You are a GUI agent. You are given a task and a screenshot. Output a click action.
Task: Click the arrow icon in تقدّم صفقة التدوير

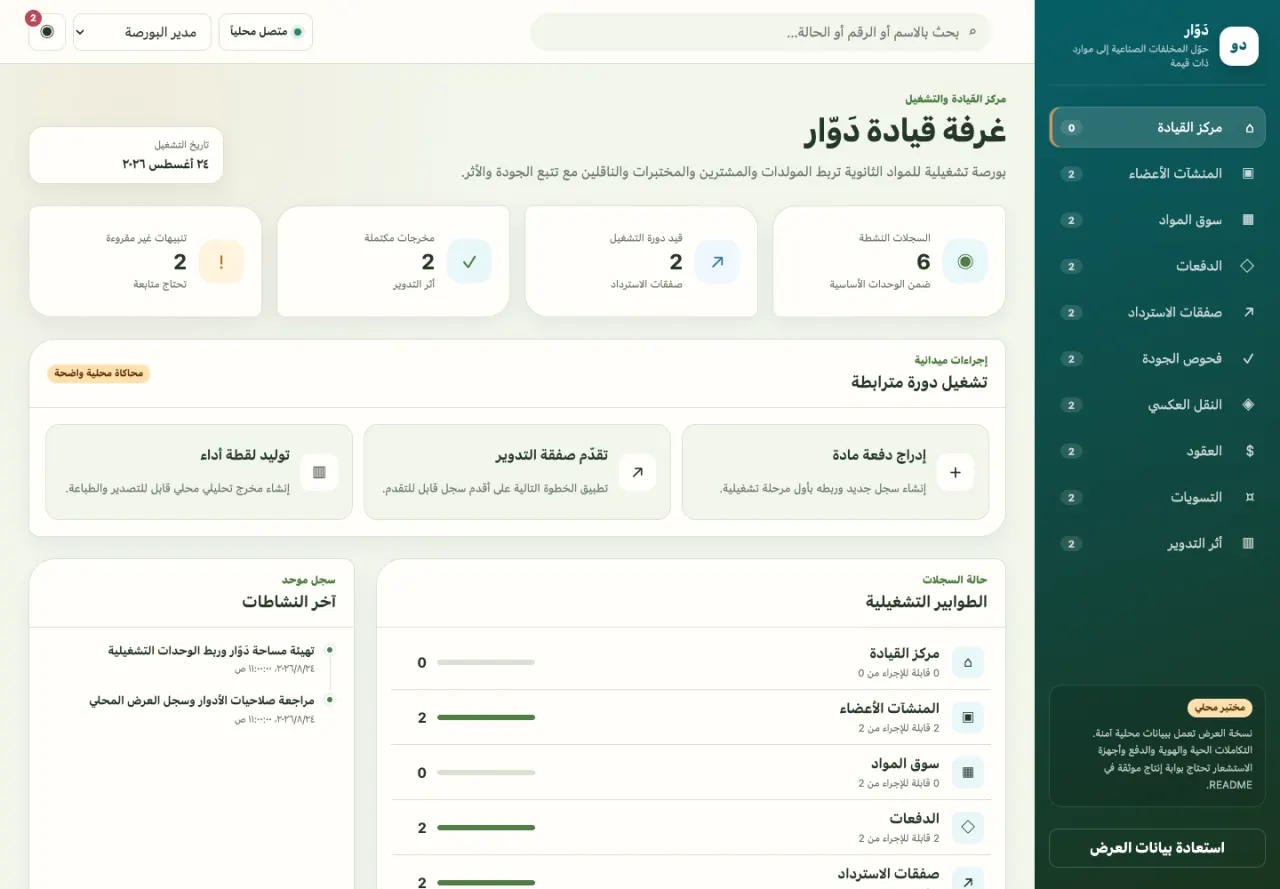[637, 472]
